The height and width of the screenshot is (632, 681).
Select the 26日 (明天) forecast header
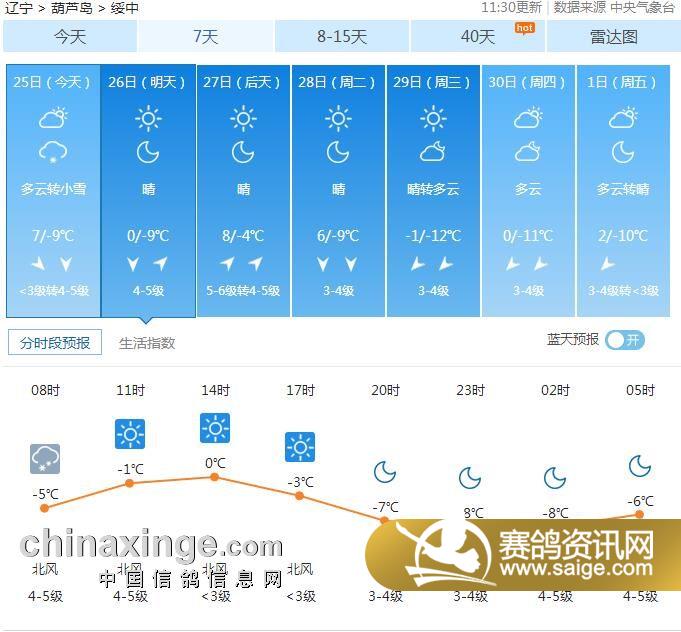point(147,82)
